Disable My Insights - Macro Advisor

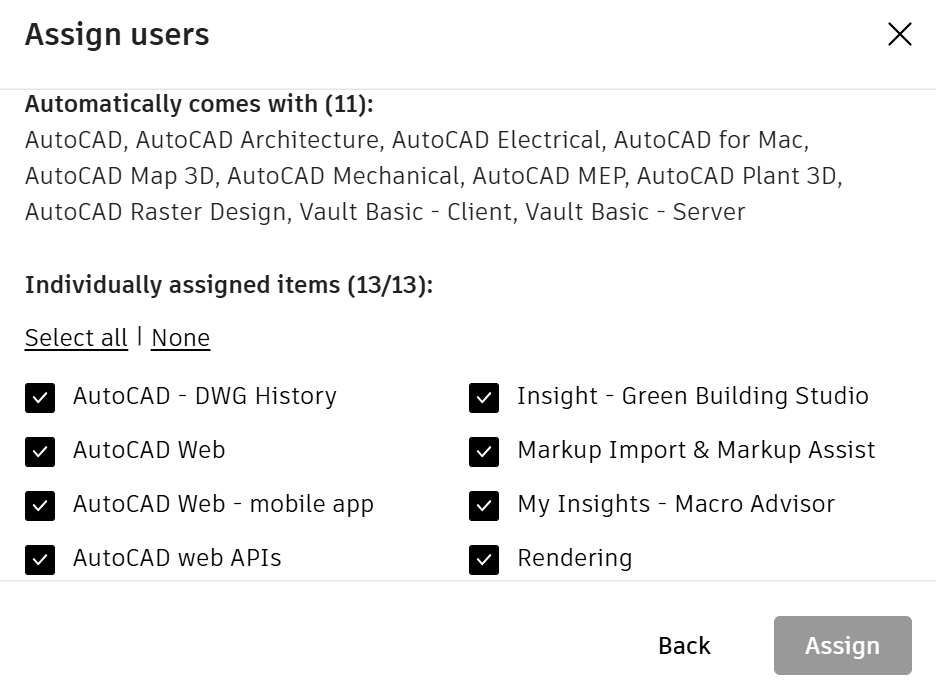coord(484,506)
